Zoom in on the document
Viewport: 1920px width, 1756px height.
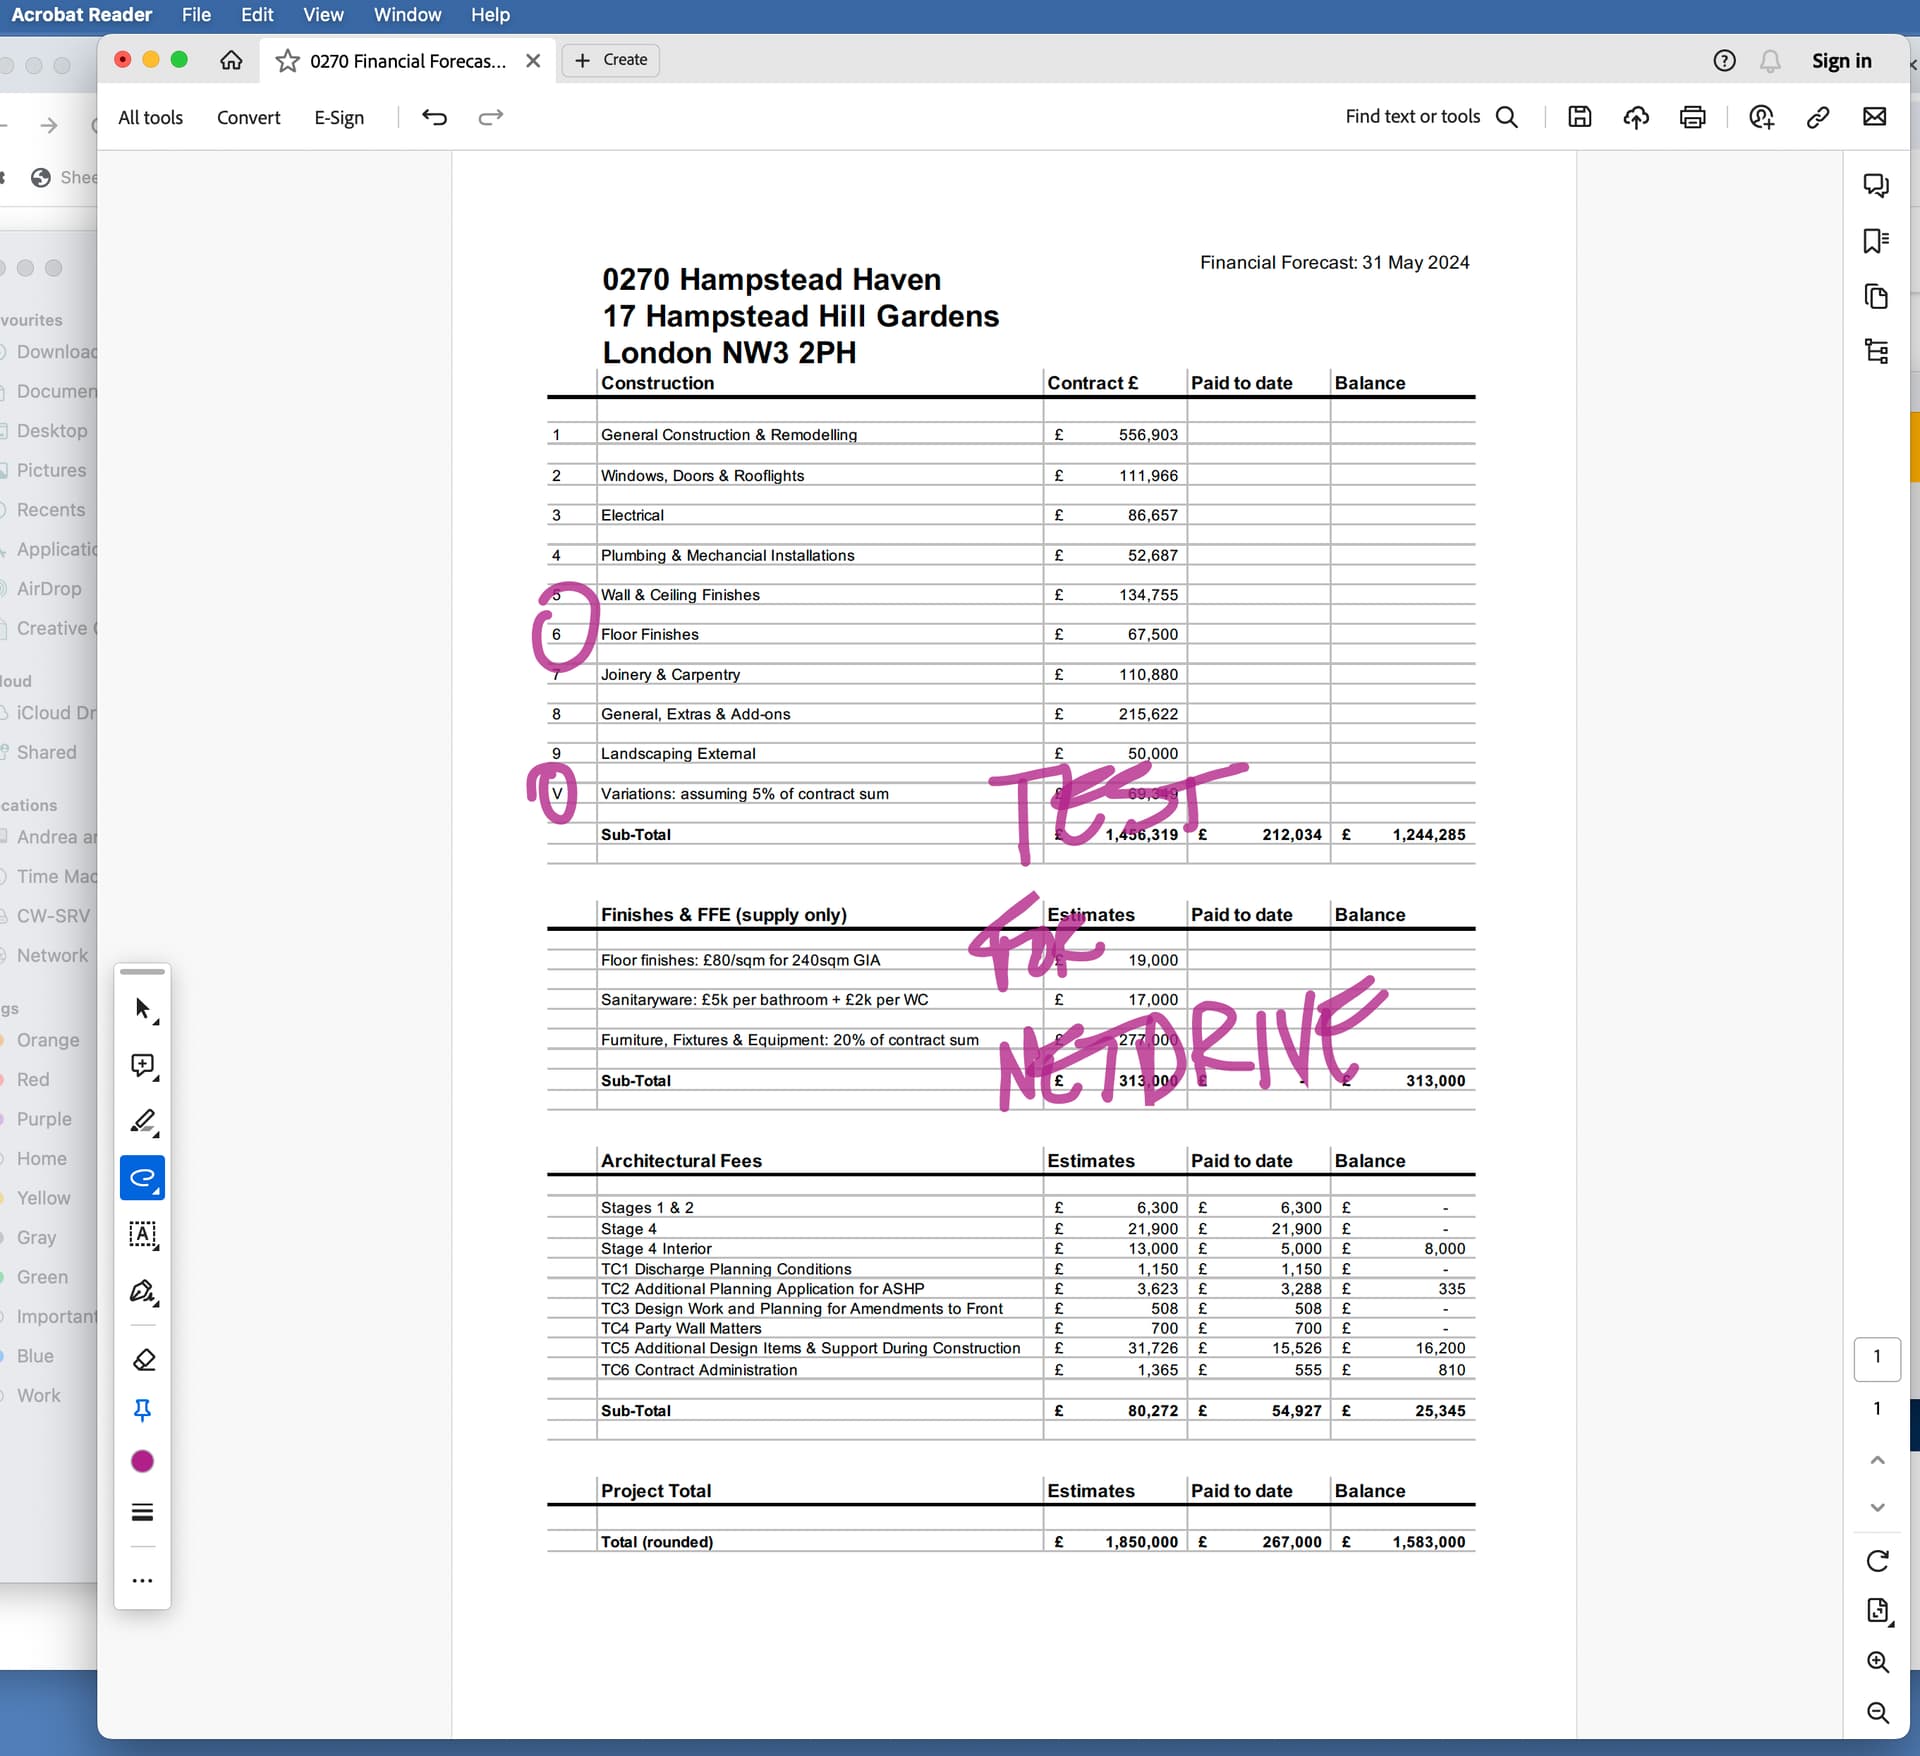(1877, 1662)
